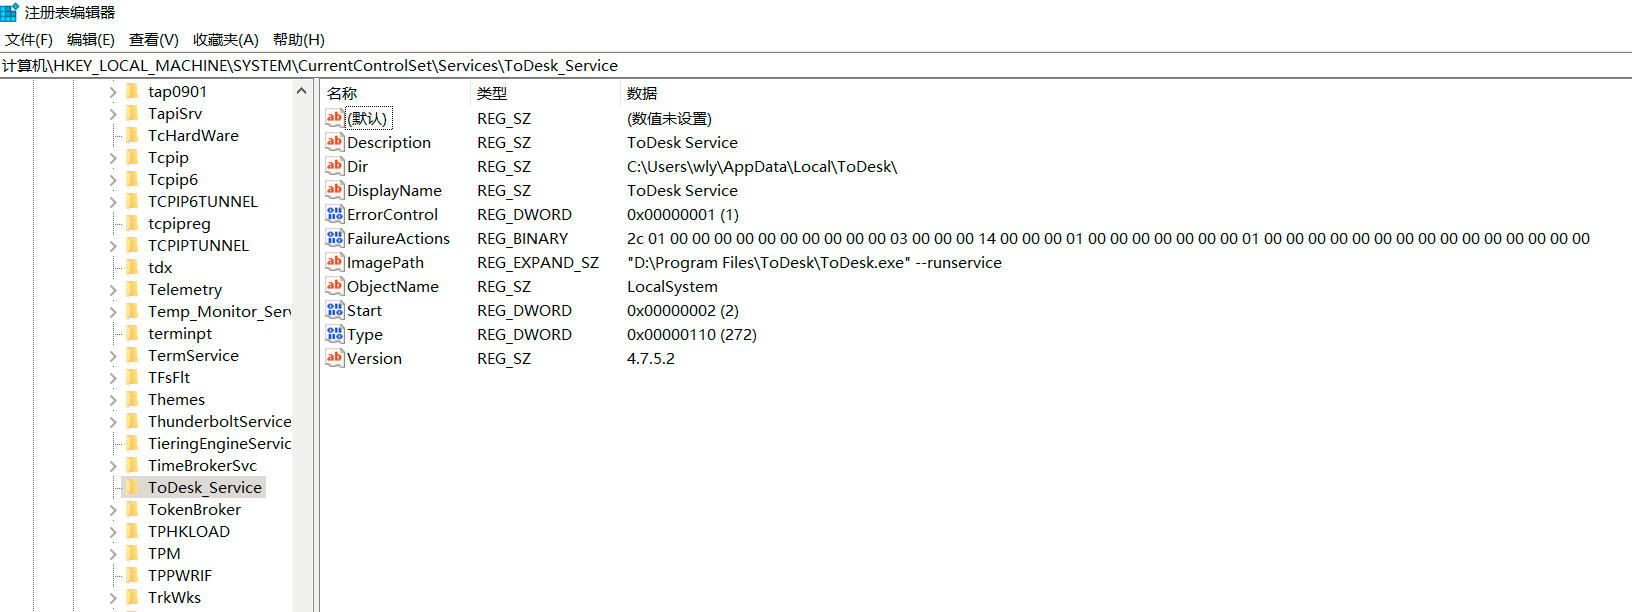Image resolution: width=1632 pixels, height=612 pixels.
Task: Open the 查看(V) menu
Action: (x=153, y=40)
